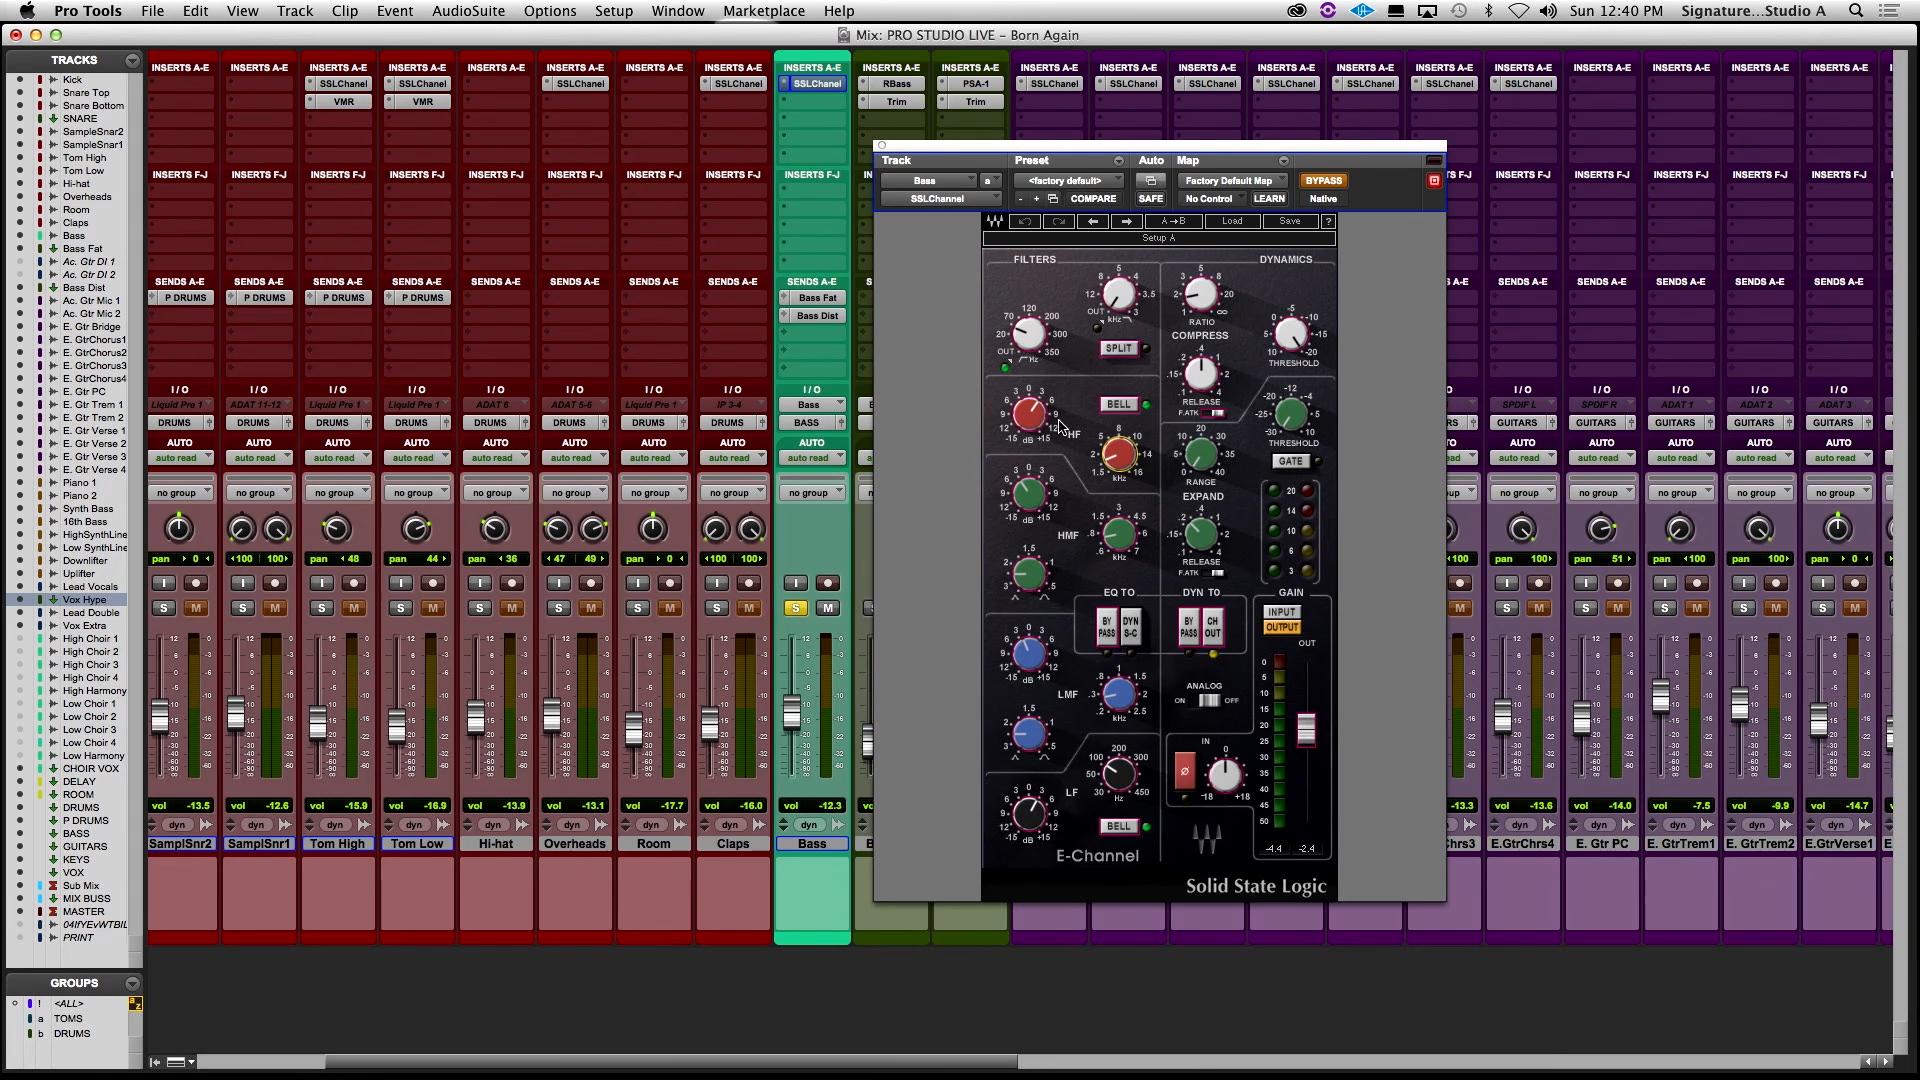Toggle the LF BELL switch
1920x1080 pixels.
click(1118, 826)
